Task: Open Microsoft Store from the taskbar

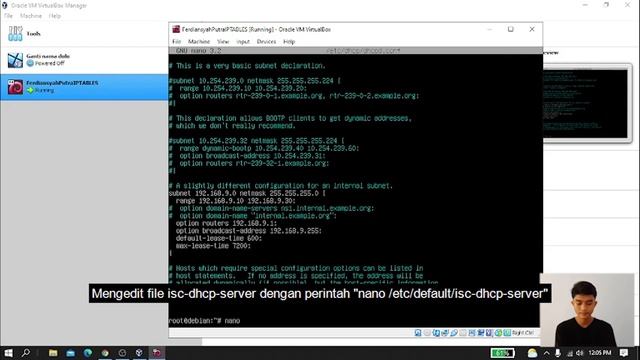Action: [x=71, y=353]
